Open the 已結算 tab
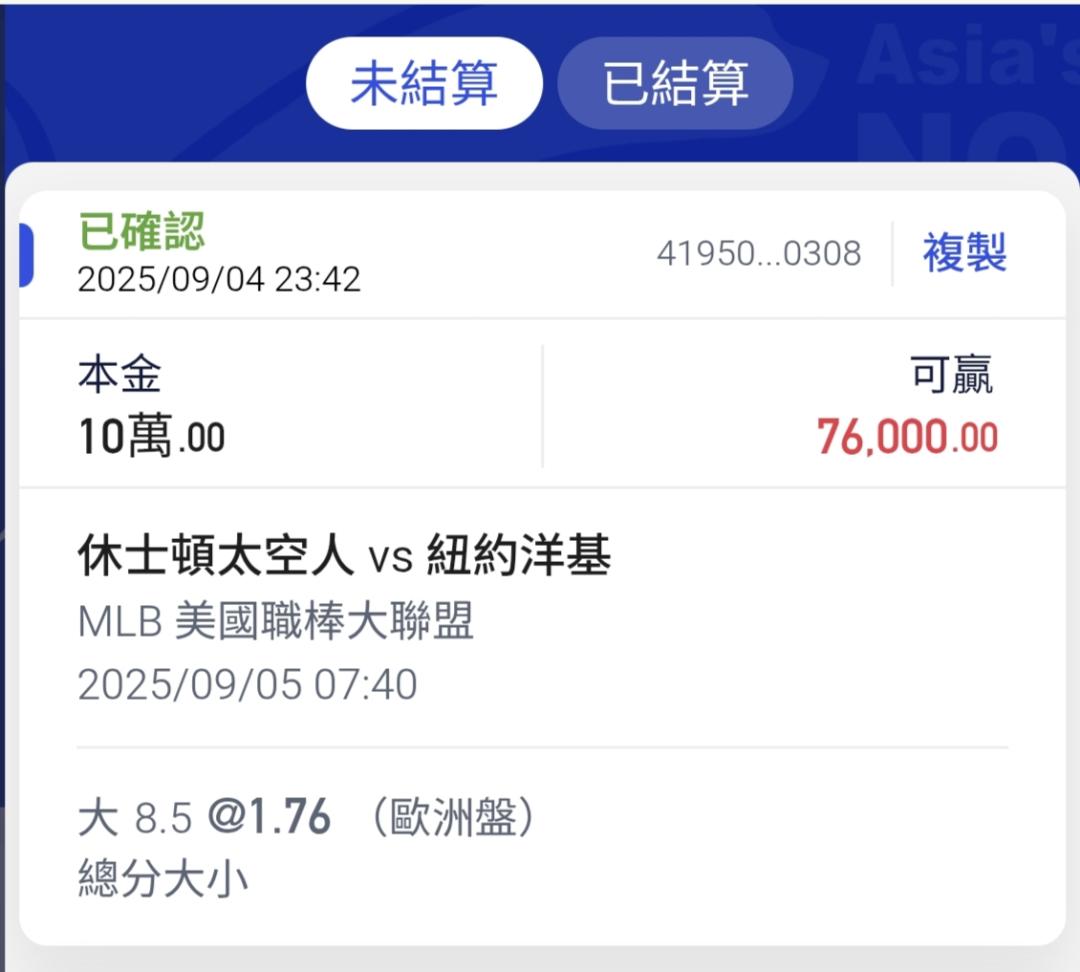This screenshot has height=972, width=1080. coord(675,83)
